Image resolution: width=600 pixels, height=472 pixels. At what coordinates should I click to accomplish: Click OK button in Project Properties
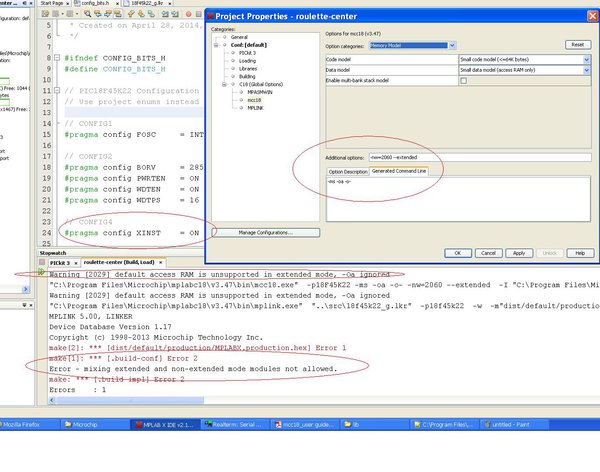pos(458,253)
